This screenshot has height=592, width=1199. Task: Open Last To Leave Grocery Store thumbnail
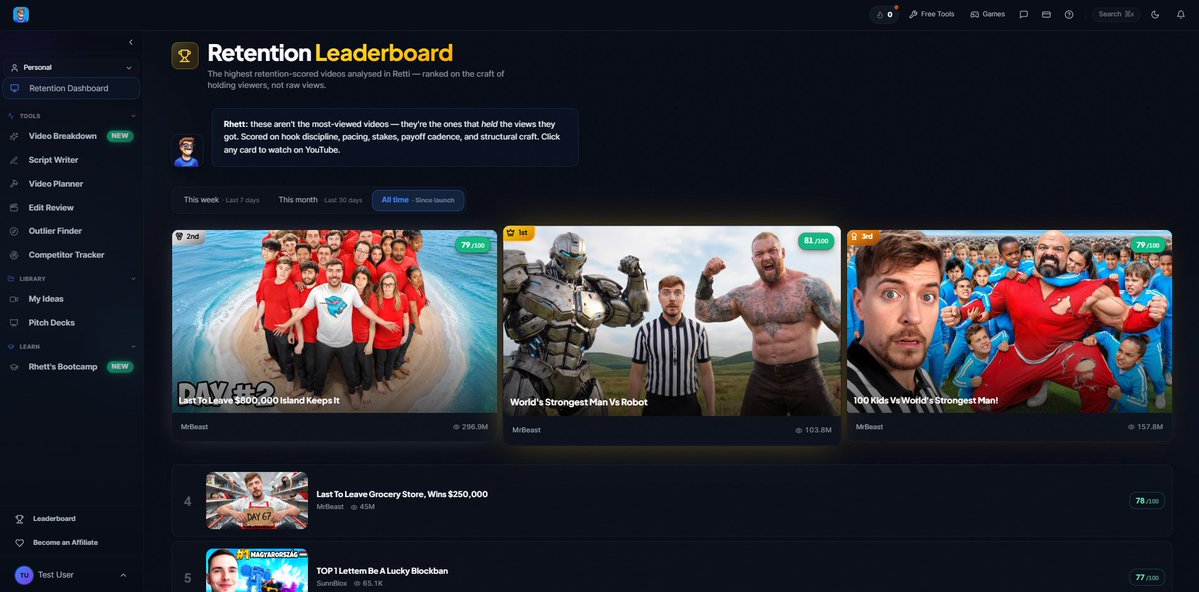point(257,500)
